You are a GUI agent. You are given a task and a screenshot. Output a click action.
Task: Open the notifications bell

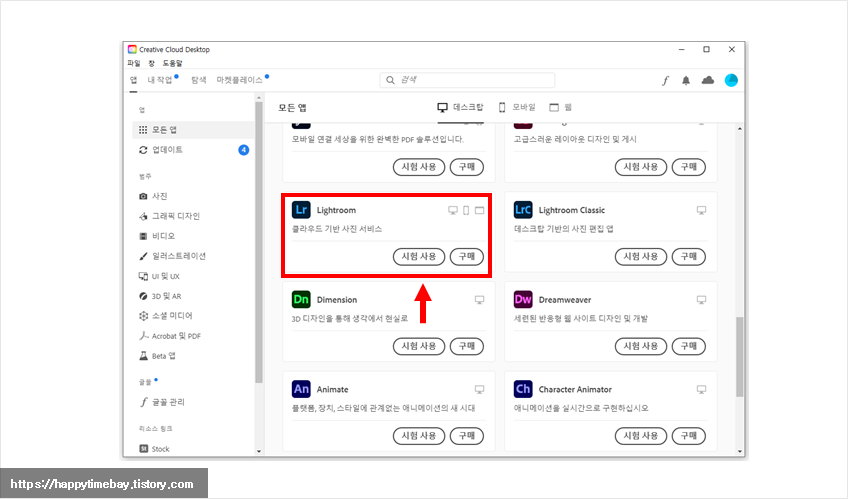pyautogui.click(x=686, y=81)
